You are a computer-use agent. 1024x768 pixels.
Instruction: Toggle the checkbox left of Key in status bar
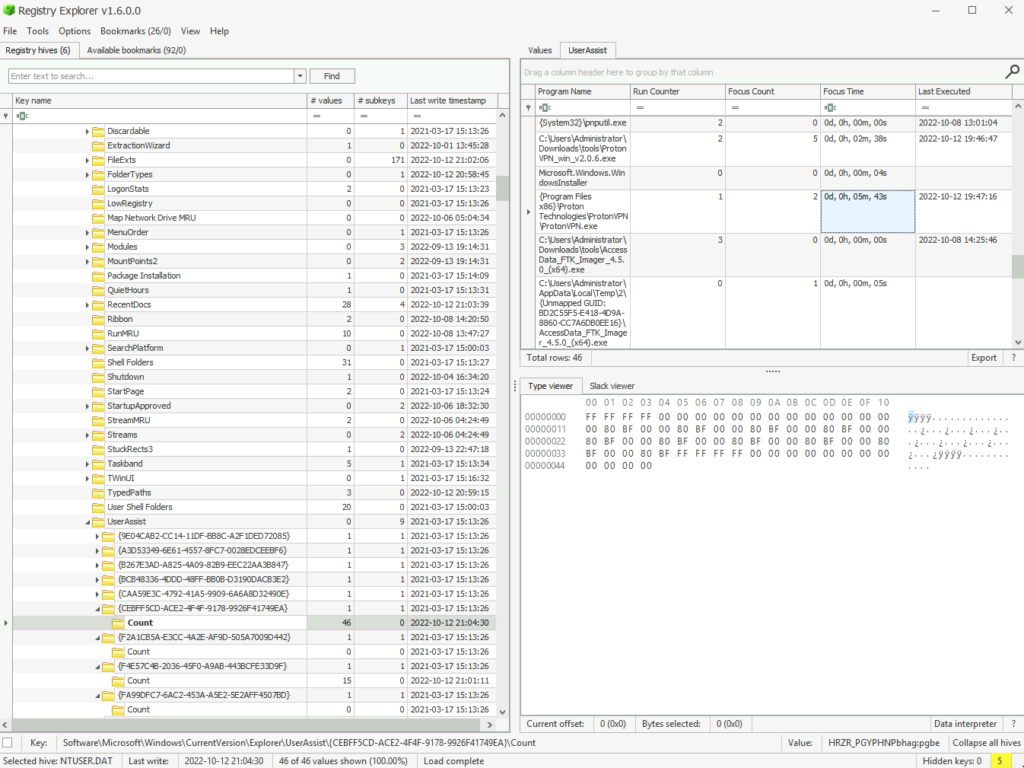tap(7, 743)
